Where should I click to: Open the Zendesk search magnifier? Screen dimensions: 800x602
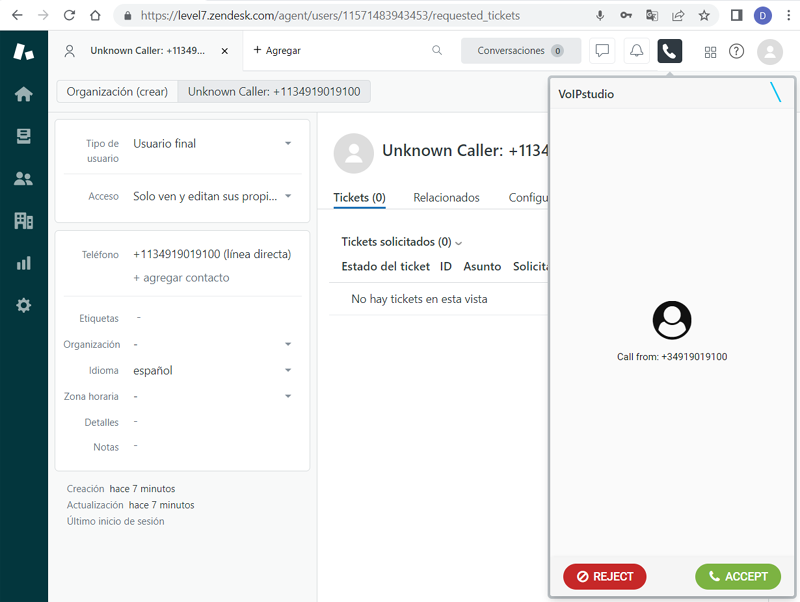click(437, 50)
